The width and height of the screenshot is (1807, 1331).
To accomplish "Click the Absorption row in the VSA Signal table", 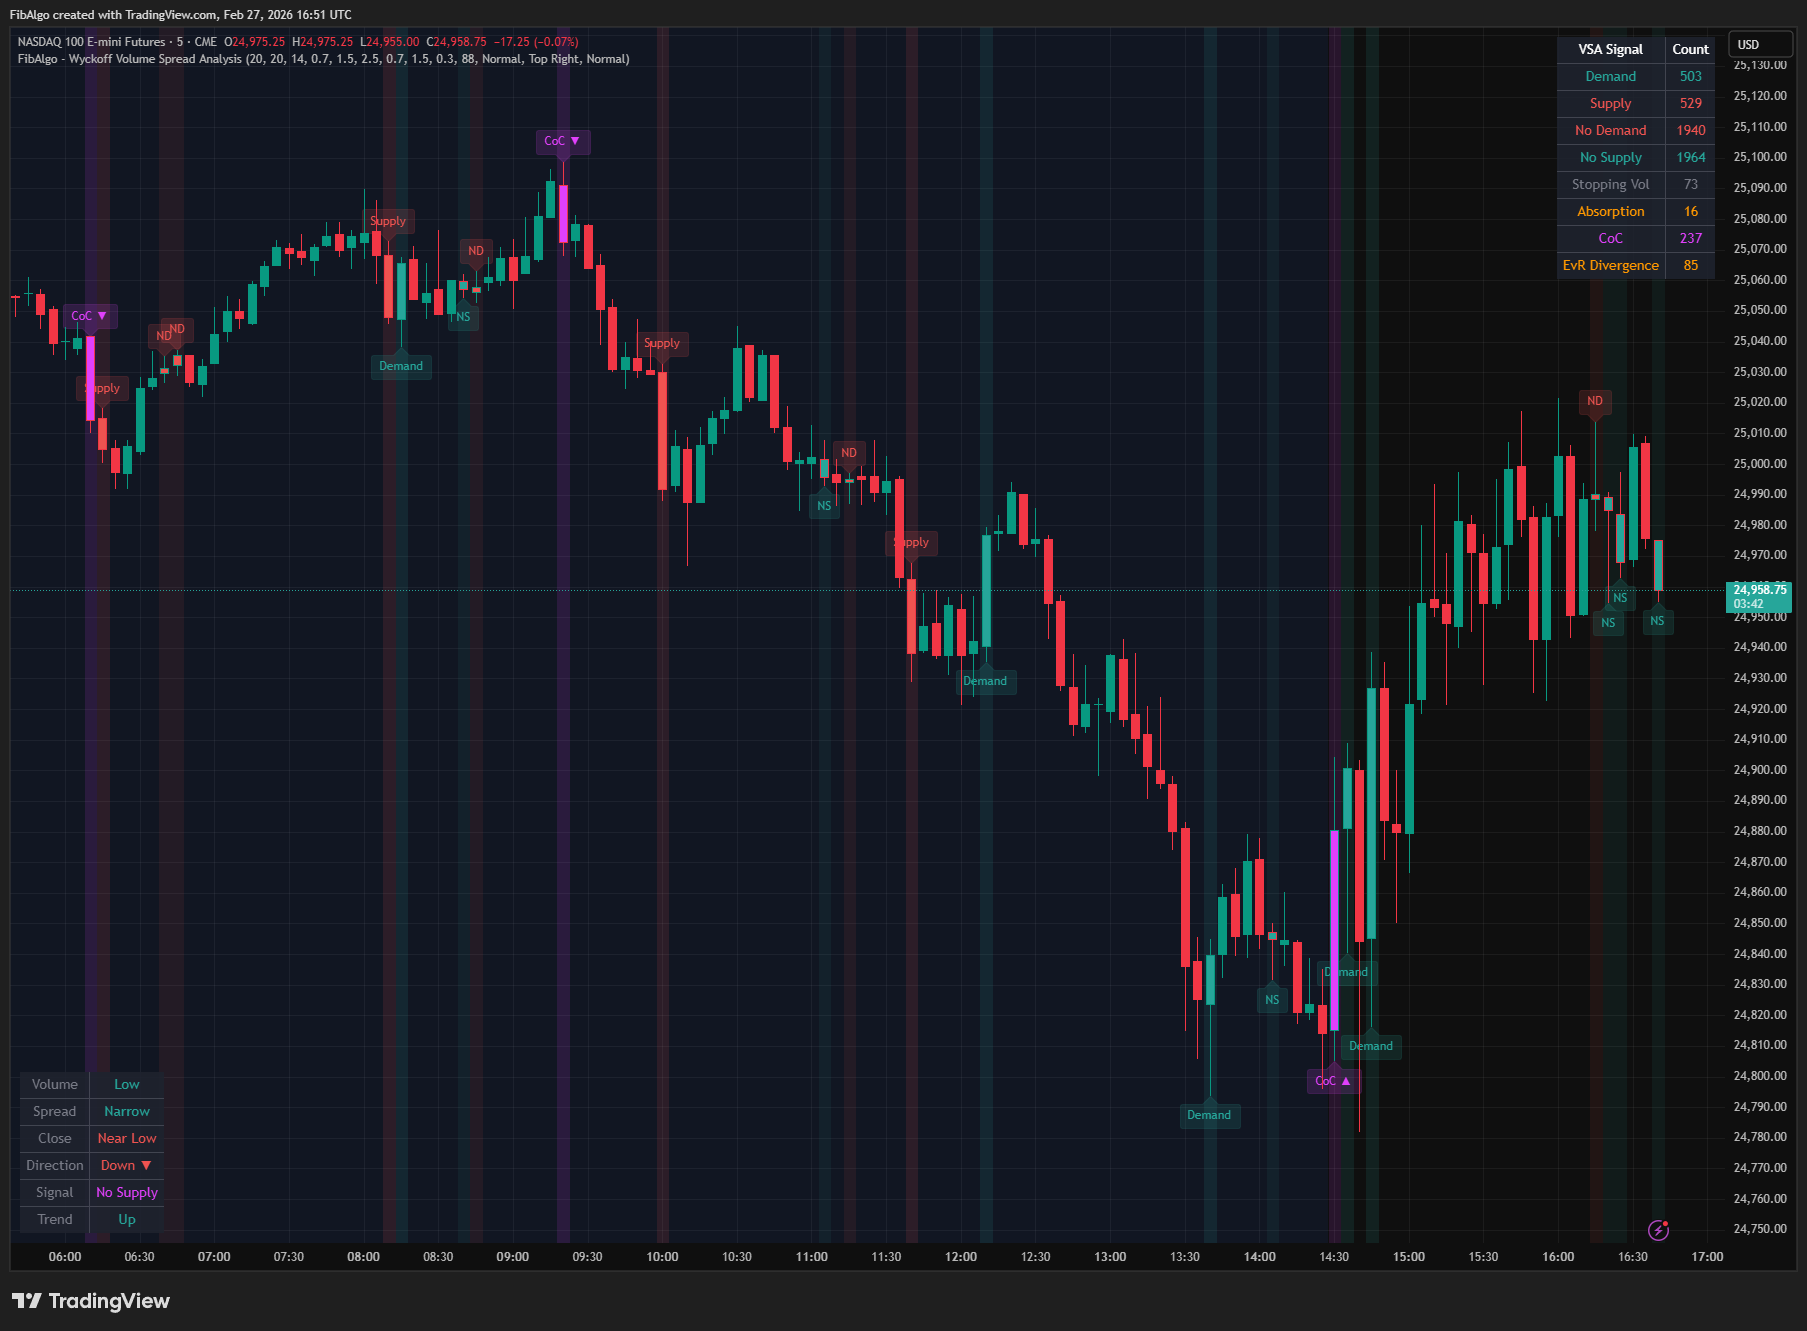I will click(1610, 211).
